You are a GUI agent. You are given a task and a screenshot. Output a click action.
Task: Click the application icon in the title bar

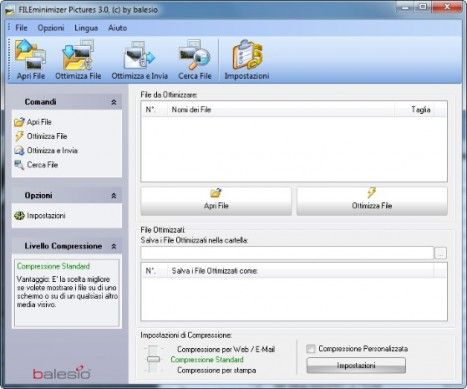click(x=10, y=10)
